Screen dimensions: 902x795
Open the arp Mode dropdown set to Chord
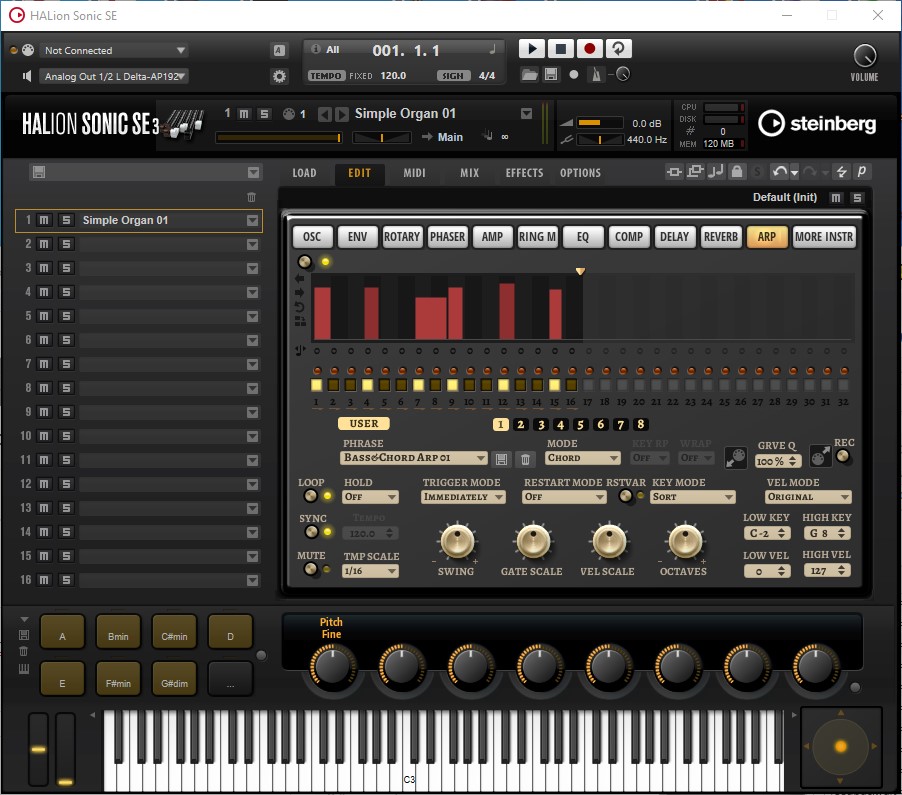click(583, 458)
